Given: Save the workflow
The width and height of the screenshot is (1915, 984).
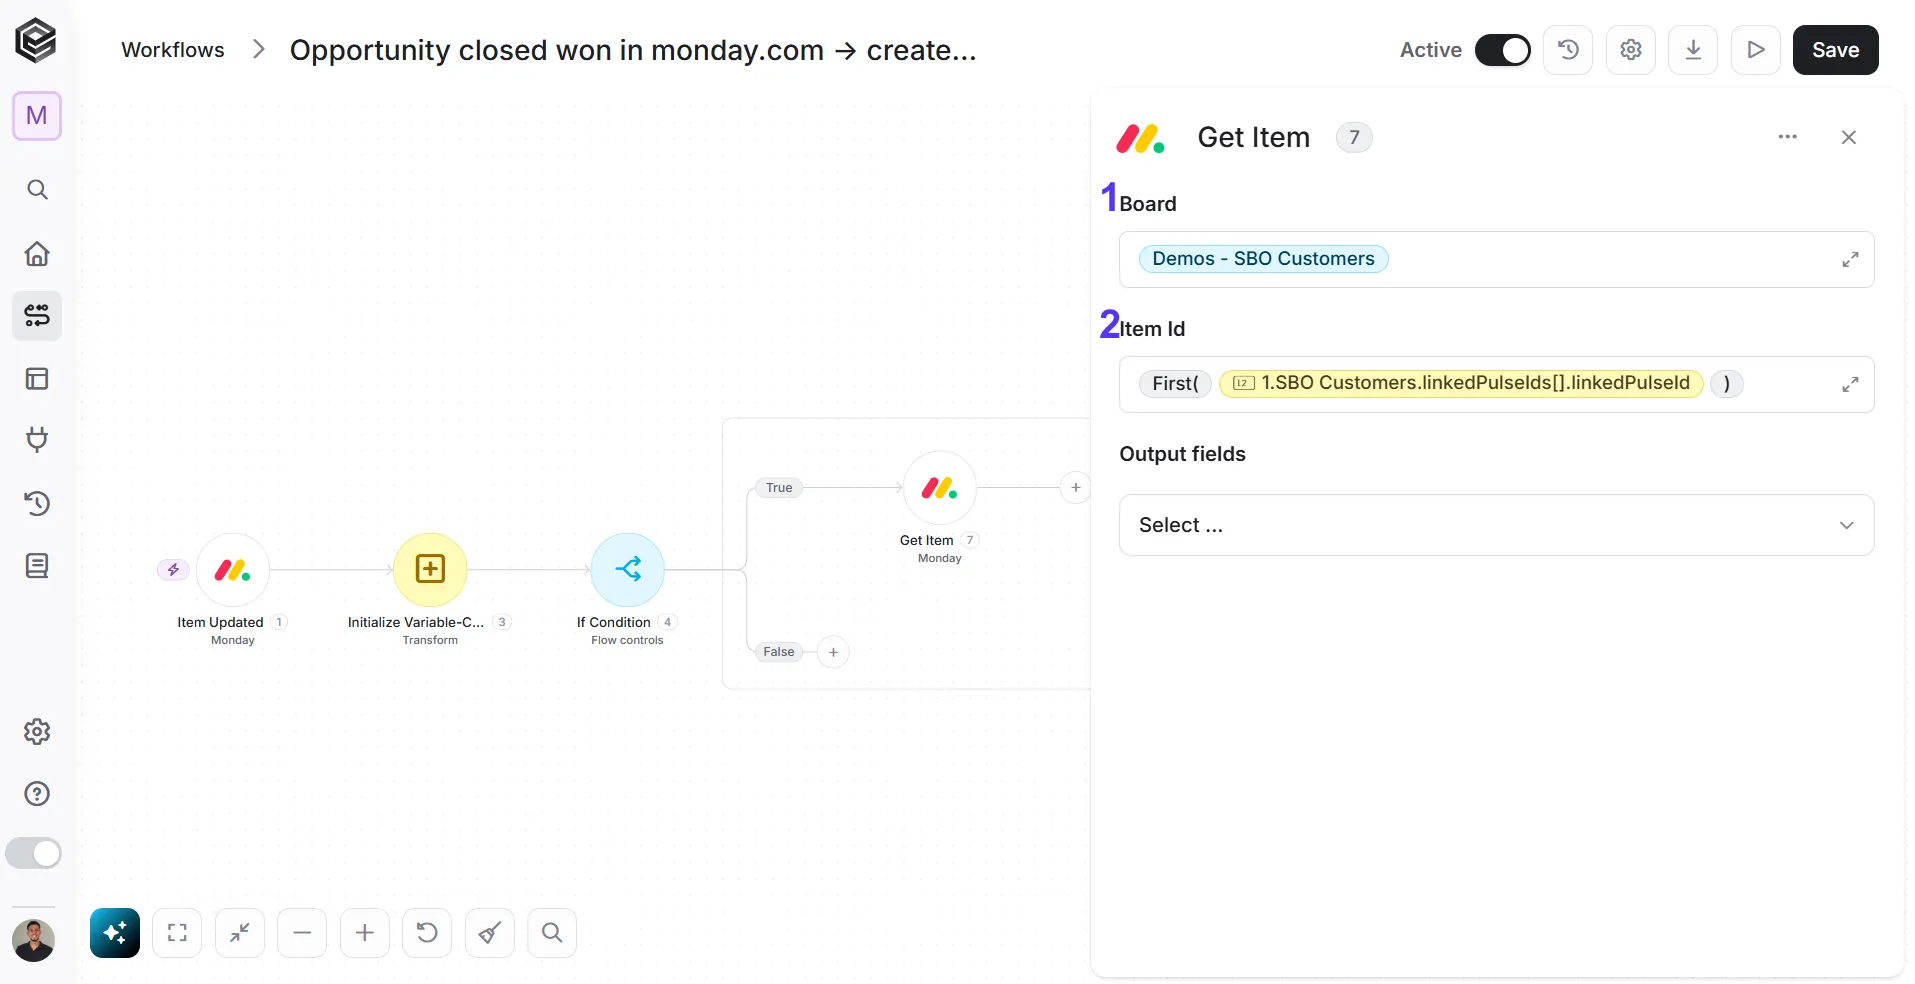Looking at the screenshot, I should [1835, 50].
